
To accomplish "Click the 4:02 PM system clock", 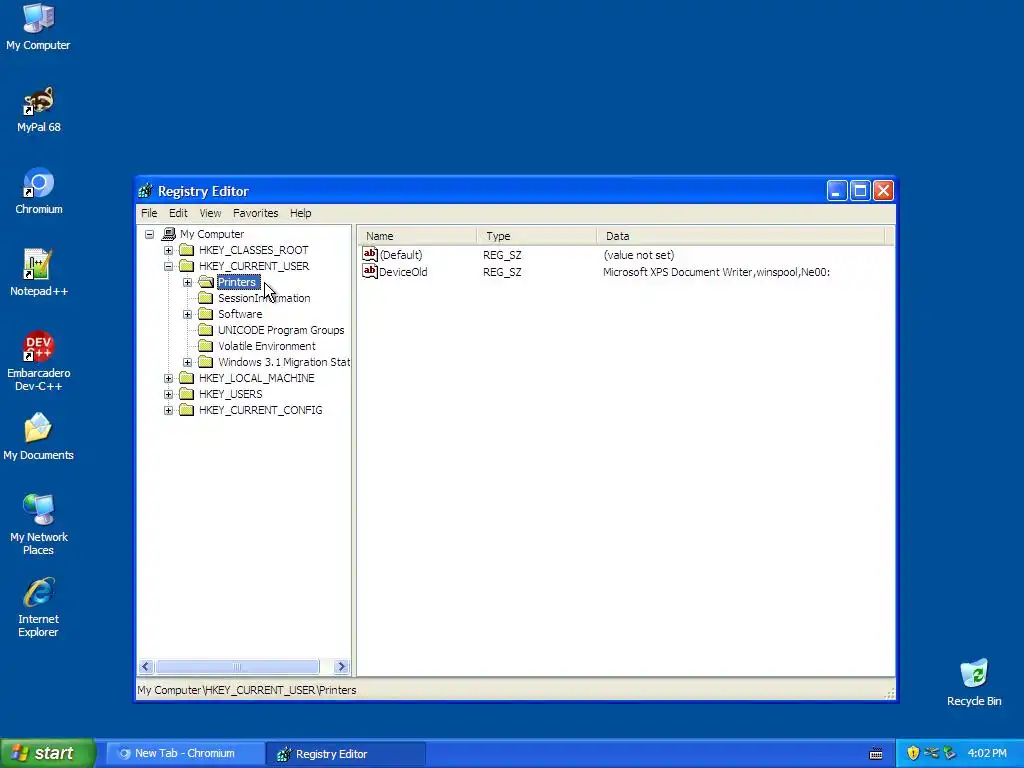I will 987,753.
